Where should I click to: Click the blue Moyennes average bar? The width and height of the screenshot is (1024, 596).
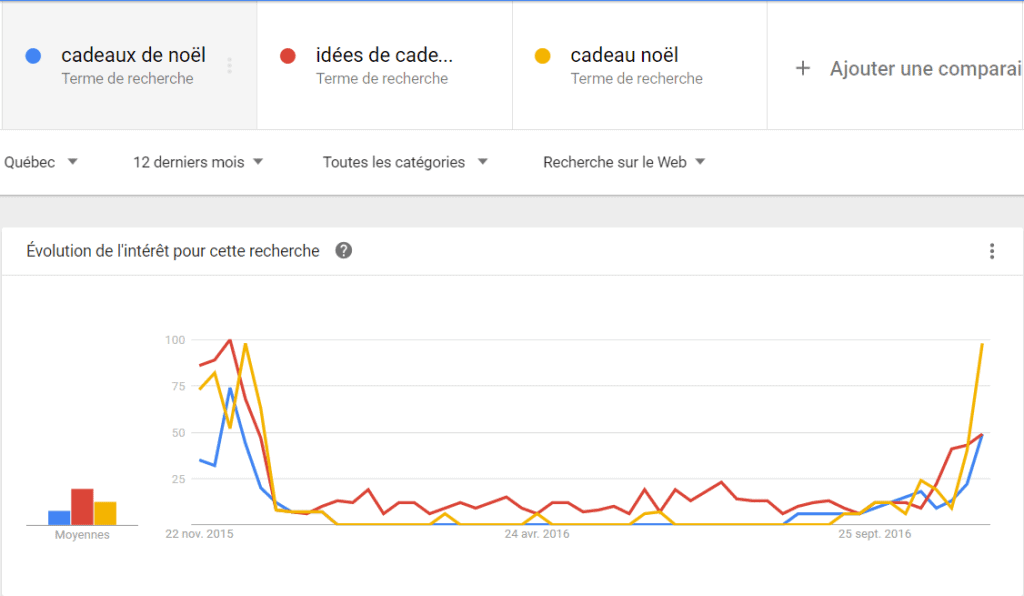tap(59, 518)
